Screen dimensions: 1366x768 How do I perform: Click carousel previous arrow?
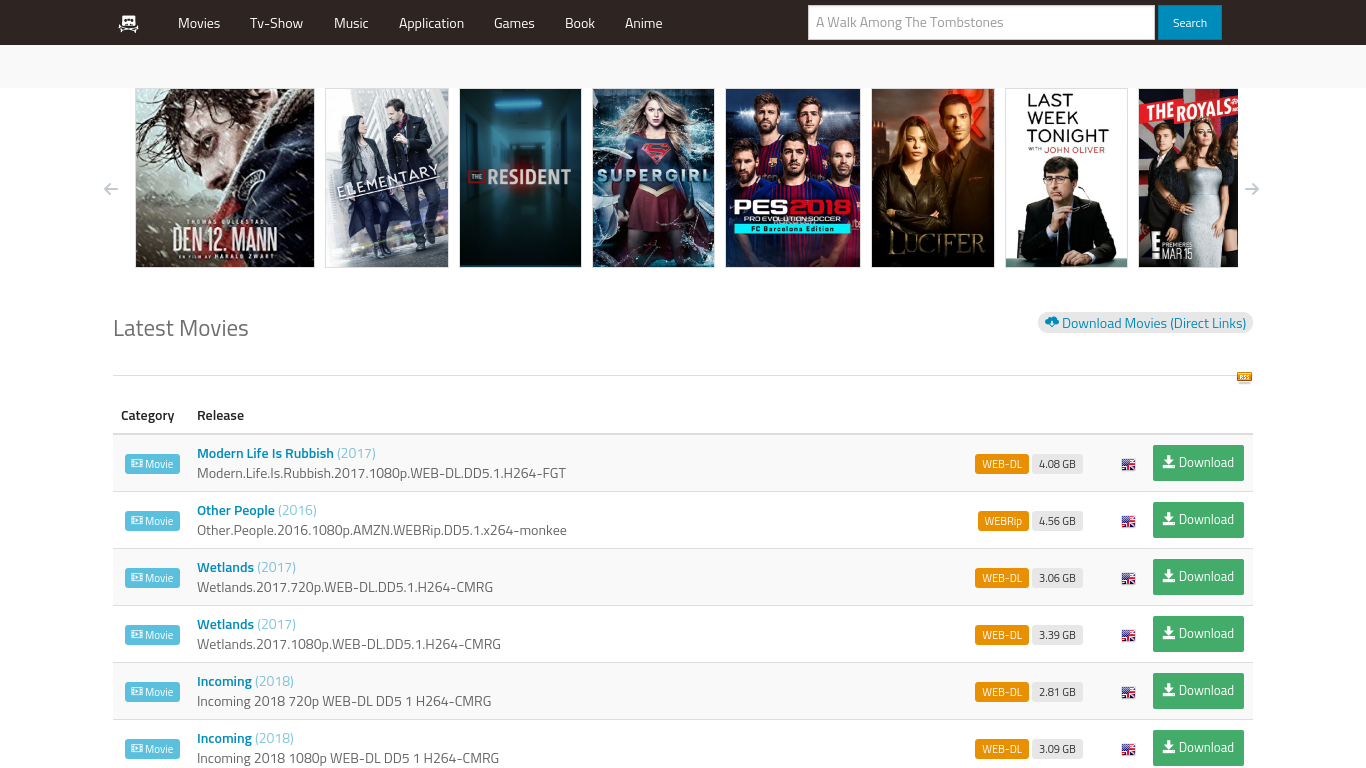(111, 189)
